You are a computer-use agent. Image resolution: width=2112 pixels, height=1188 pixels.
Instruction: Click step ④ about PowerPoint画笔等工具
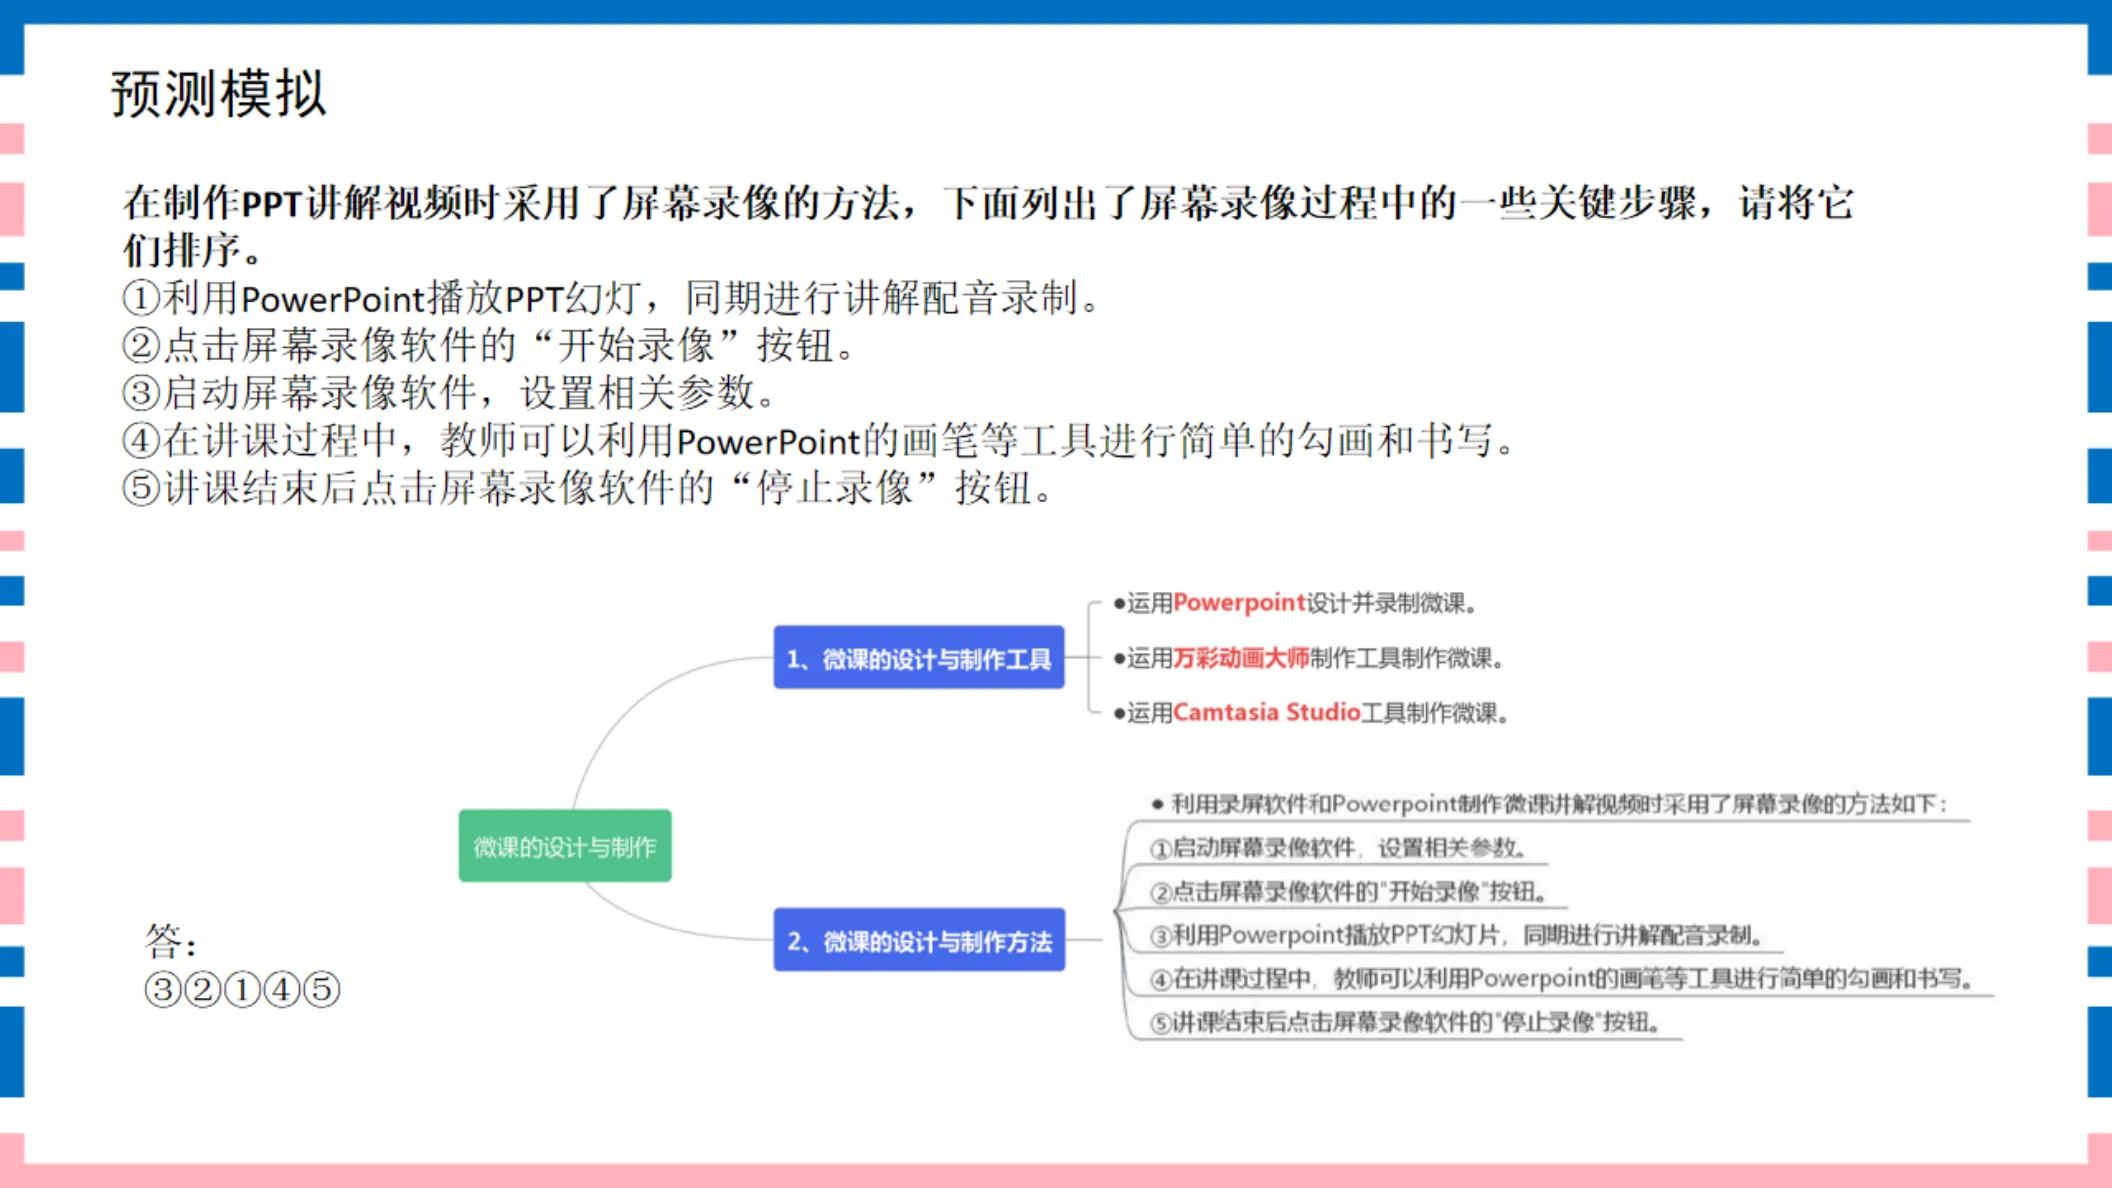click(820, 441)
